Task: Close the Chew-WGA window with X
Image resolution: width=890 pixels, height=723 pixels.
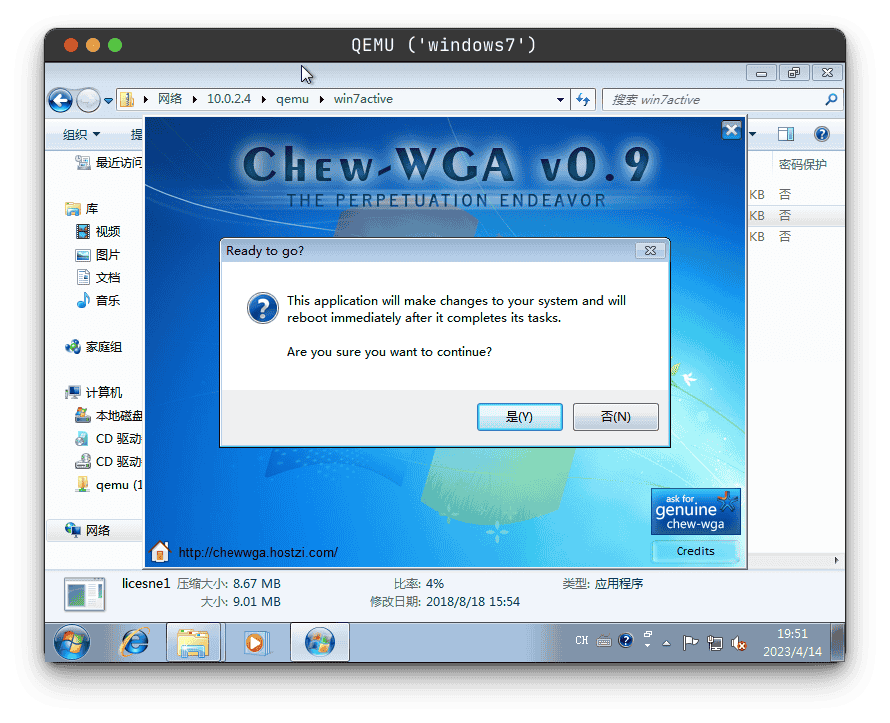Action: click(x=731, y=130)
